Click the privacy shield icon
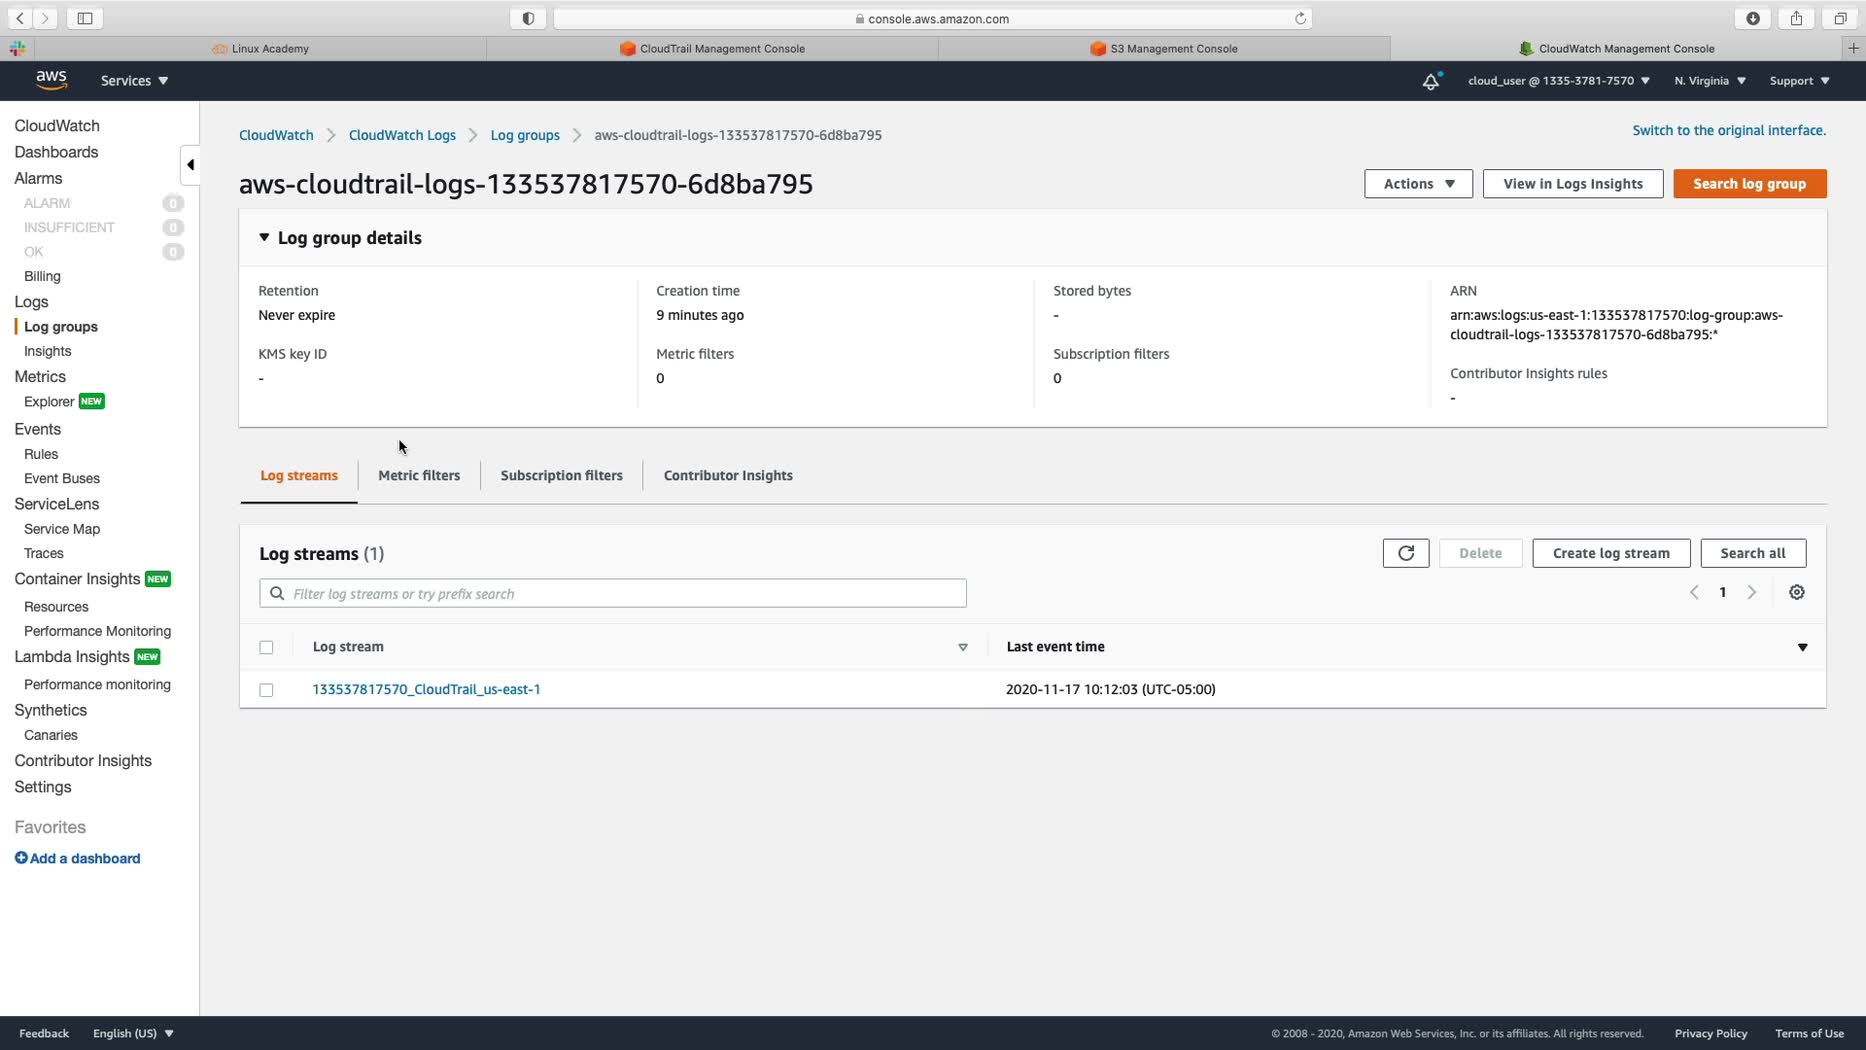This screenshot has height=1050, width=1866. click(528, 18)
